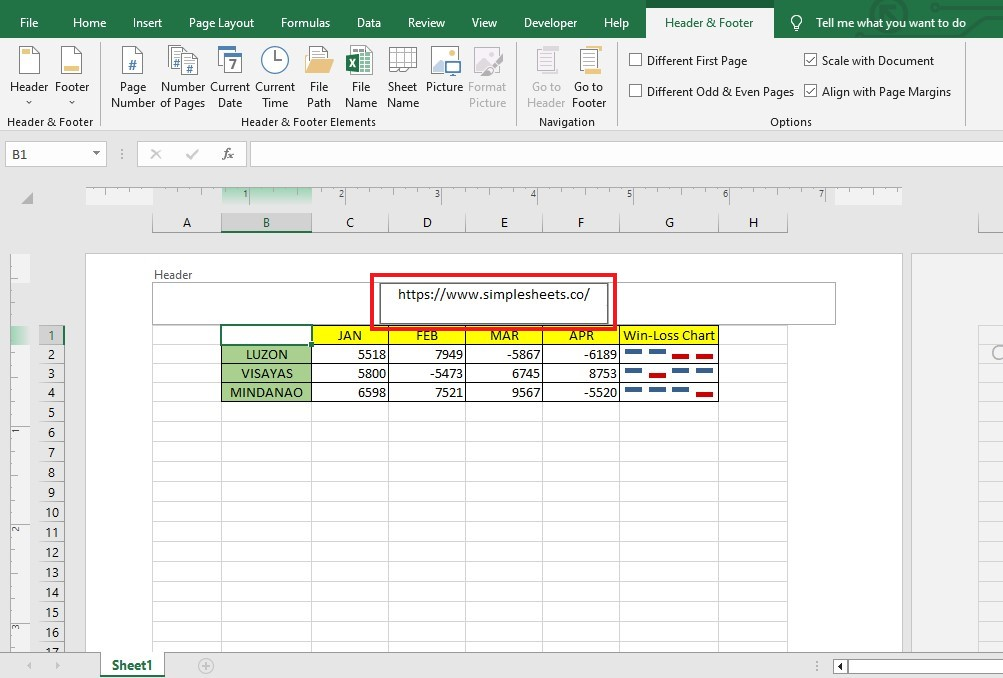Click the Insert Function fx button
Image resolution: width=1003 pixels, height=678 pixels.
[x=227, y=154]
